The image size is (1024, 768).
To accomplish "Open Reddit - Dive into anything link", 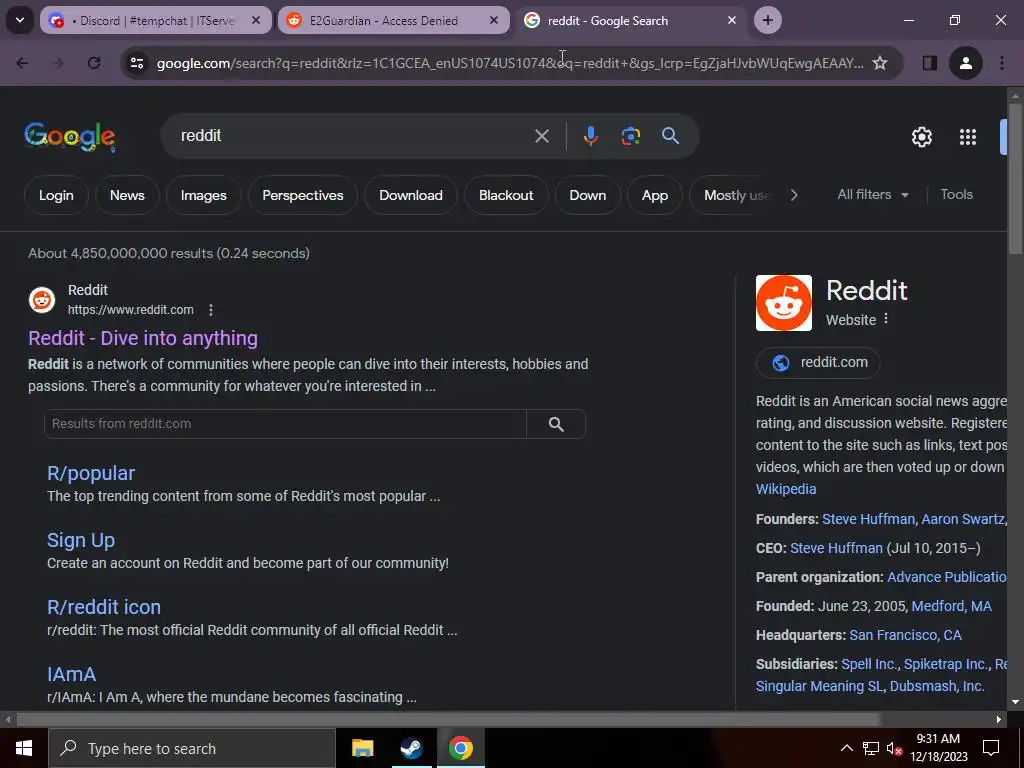I will (143, 338).
